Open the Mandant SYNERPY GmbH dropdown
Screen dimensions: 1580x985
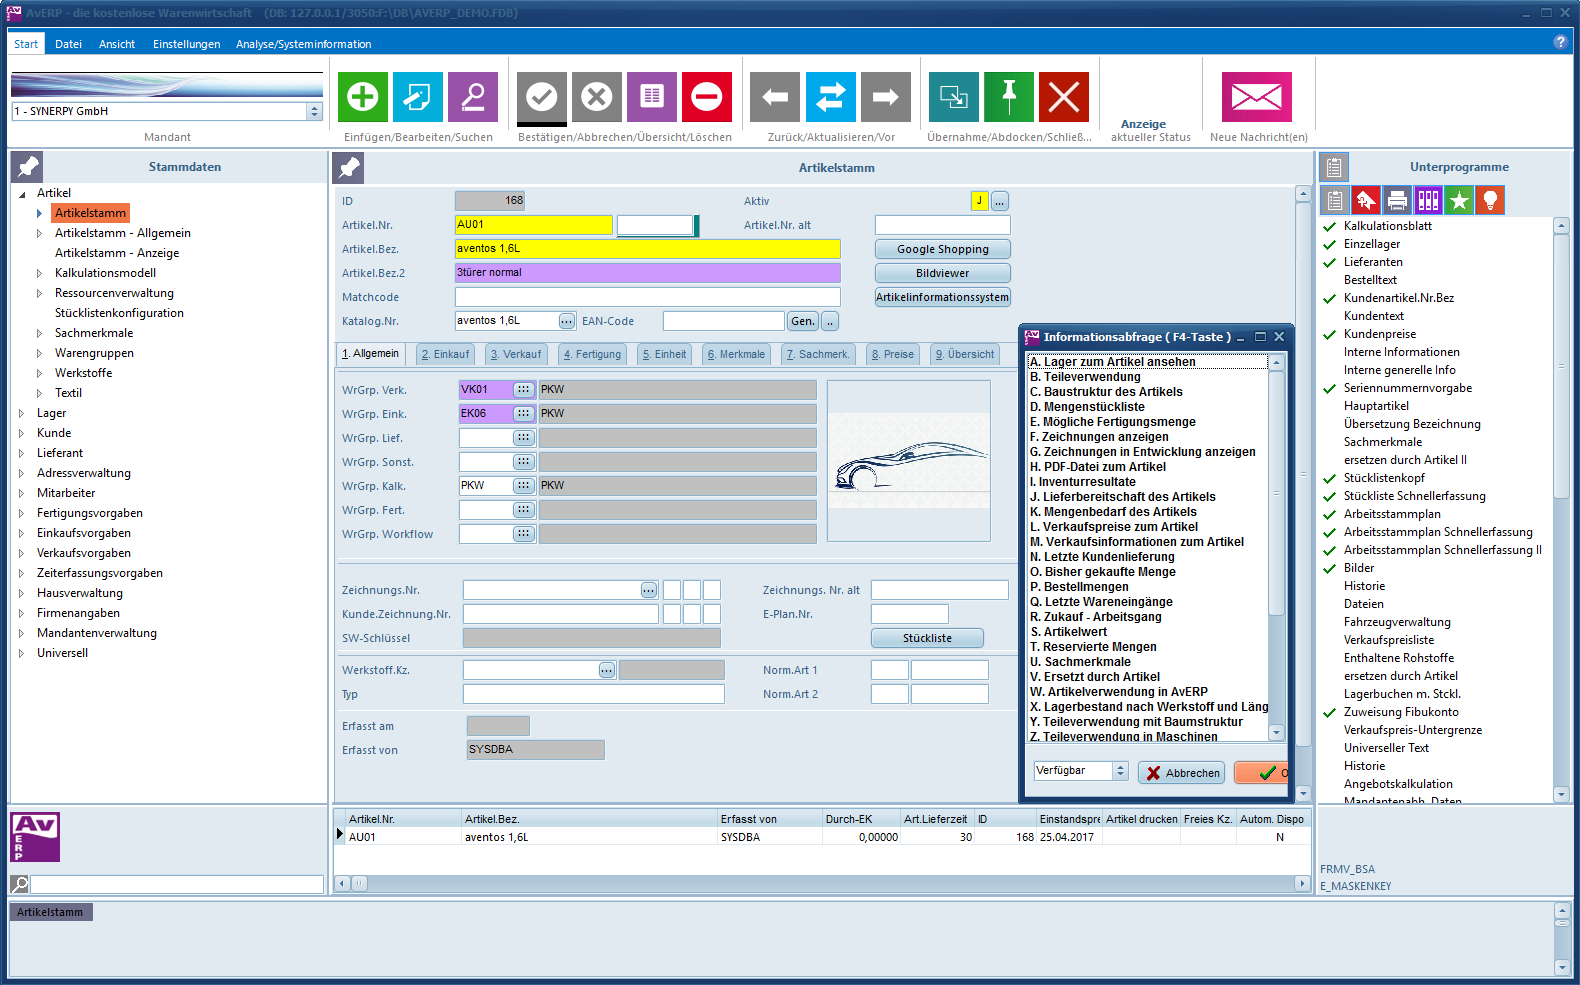pos(314,112)
